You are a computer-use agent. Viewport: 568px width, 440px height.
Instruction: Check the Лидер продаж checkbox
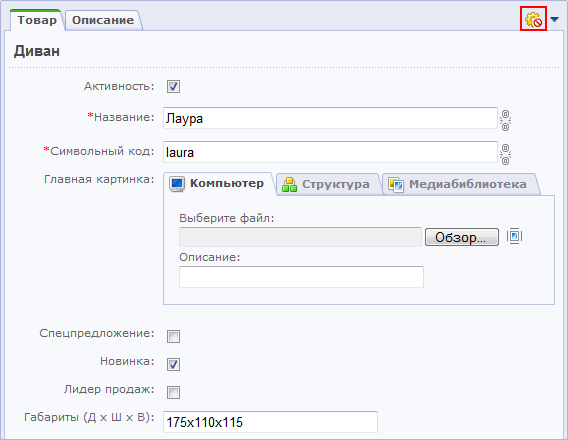click(173, 392)
